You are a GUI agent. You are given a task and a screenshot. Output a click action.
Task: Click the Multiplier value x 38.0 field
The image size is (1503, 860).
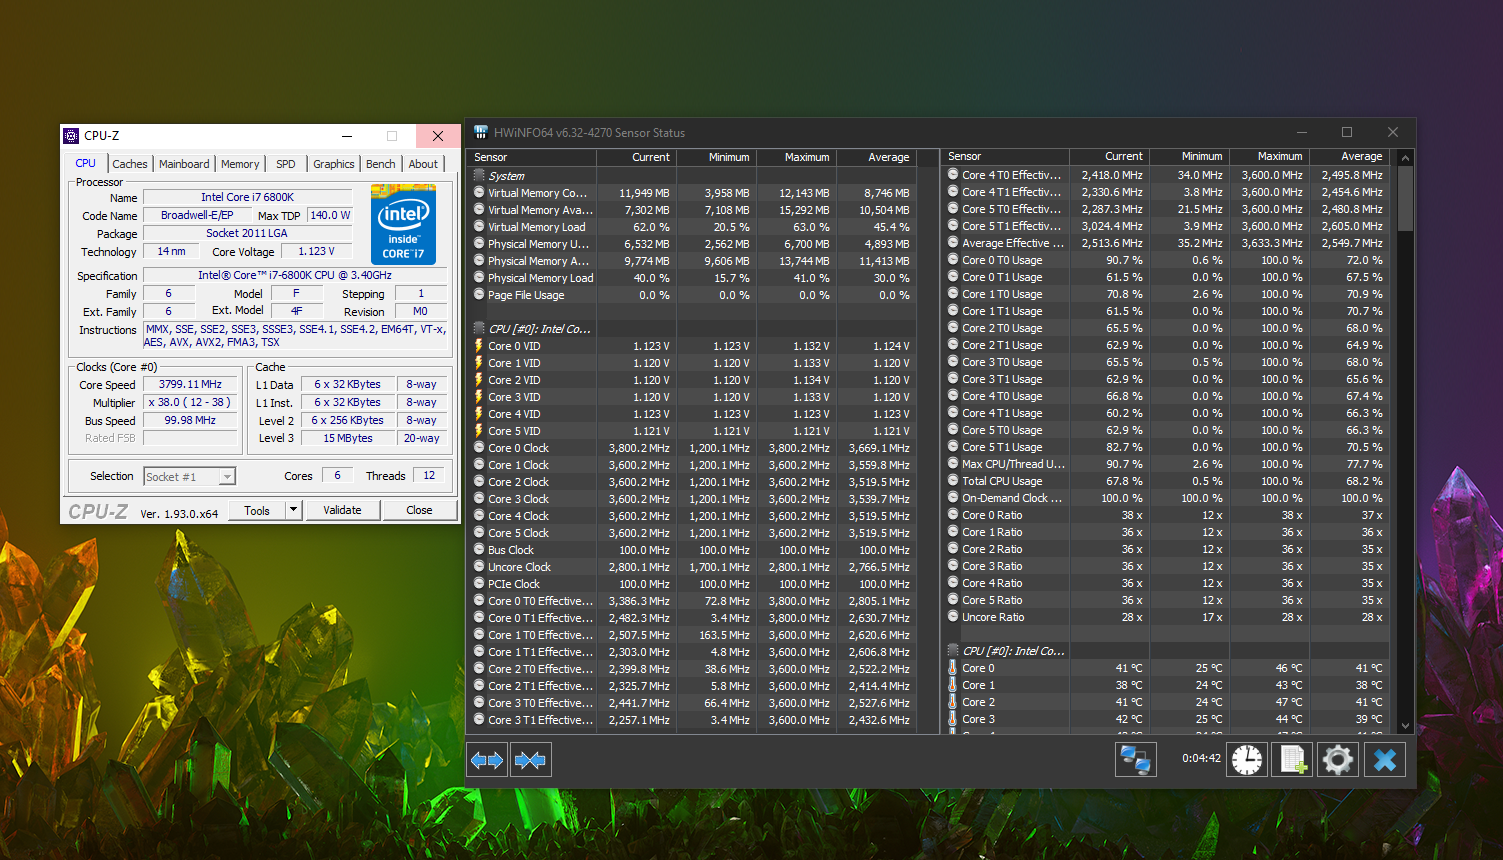point(190,402)
